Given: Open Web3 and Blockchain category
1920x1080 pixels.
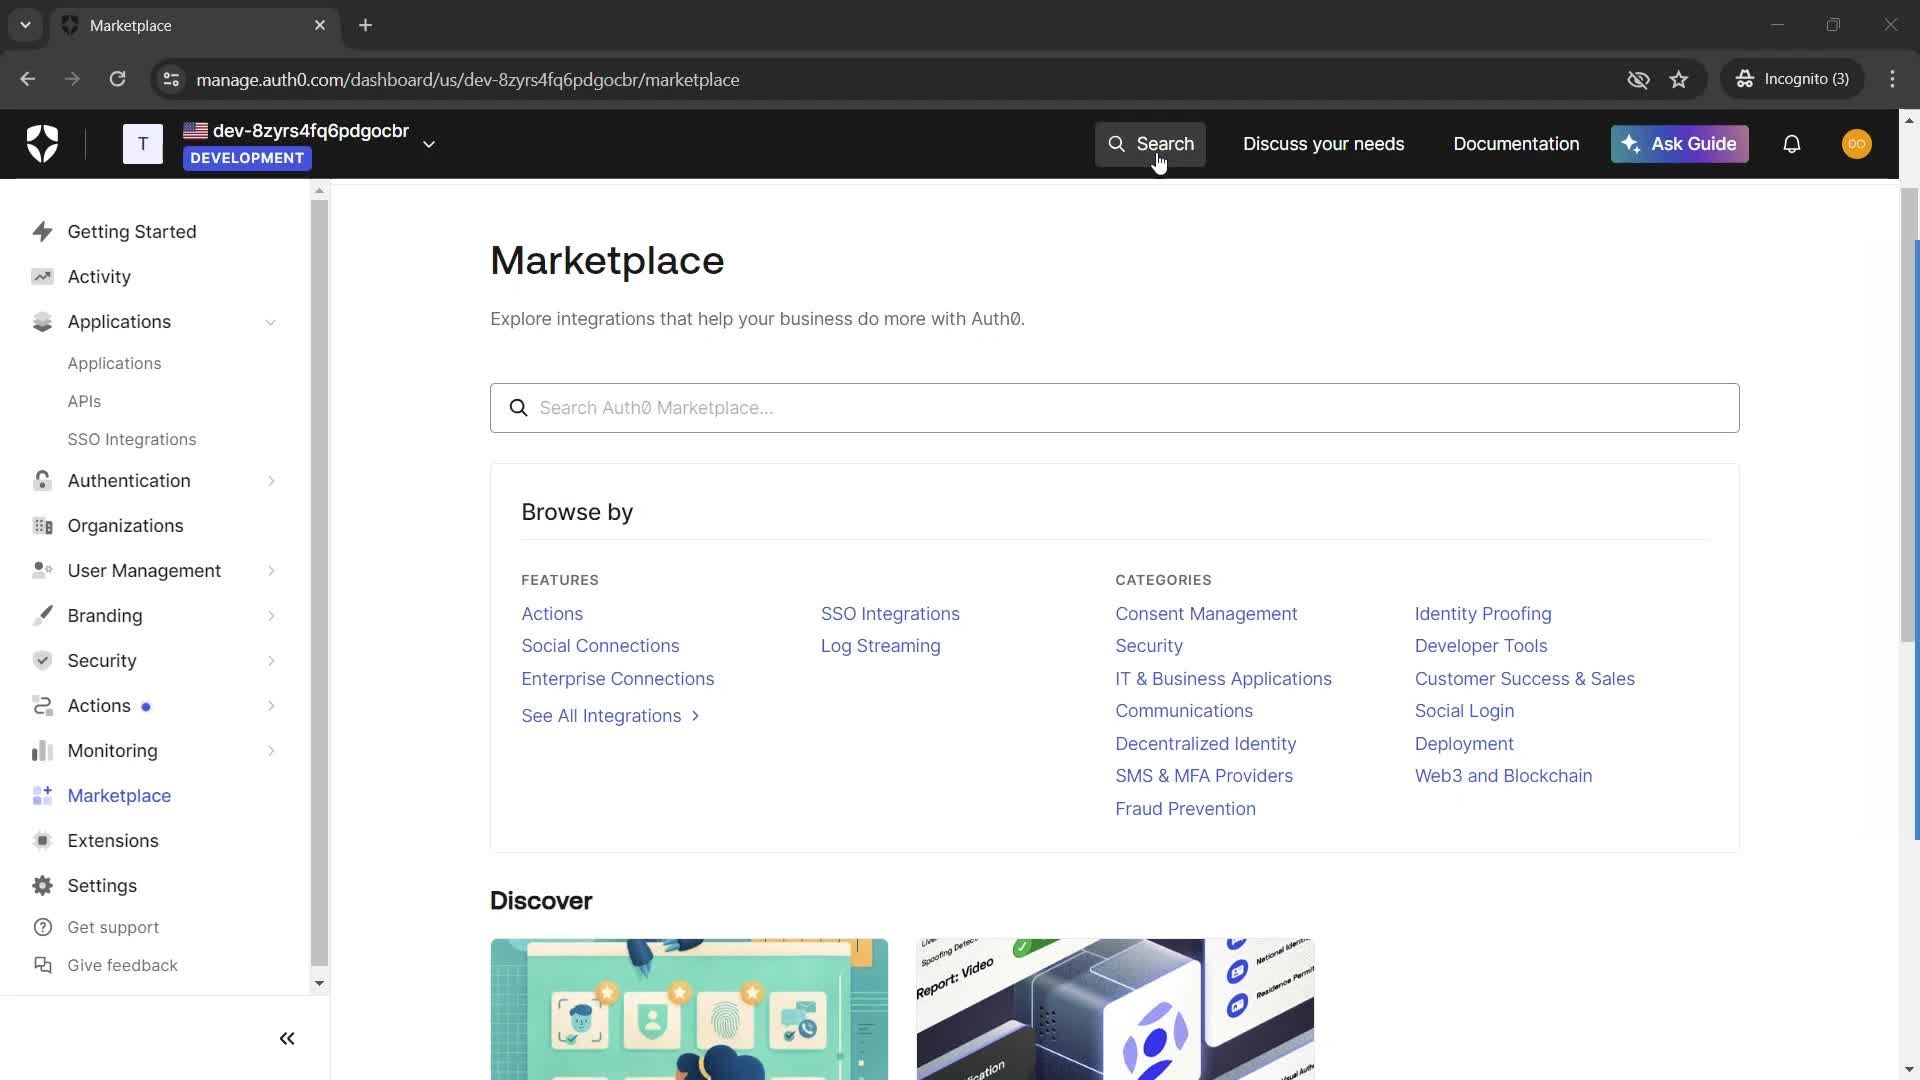Looking at the screenshot, I should click(1503, 776).
